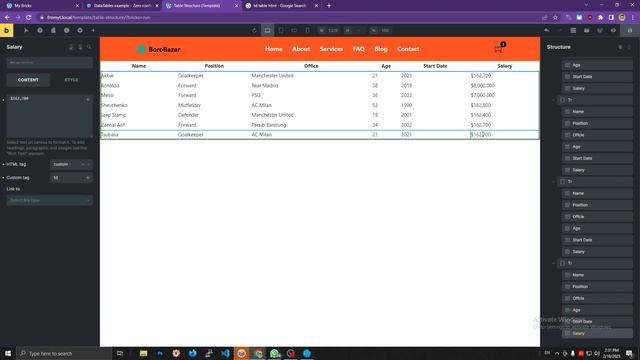Open the Link to type dropdown
Image resolution: width=640 pixels, height=360 pixels.
pos(49,200)
